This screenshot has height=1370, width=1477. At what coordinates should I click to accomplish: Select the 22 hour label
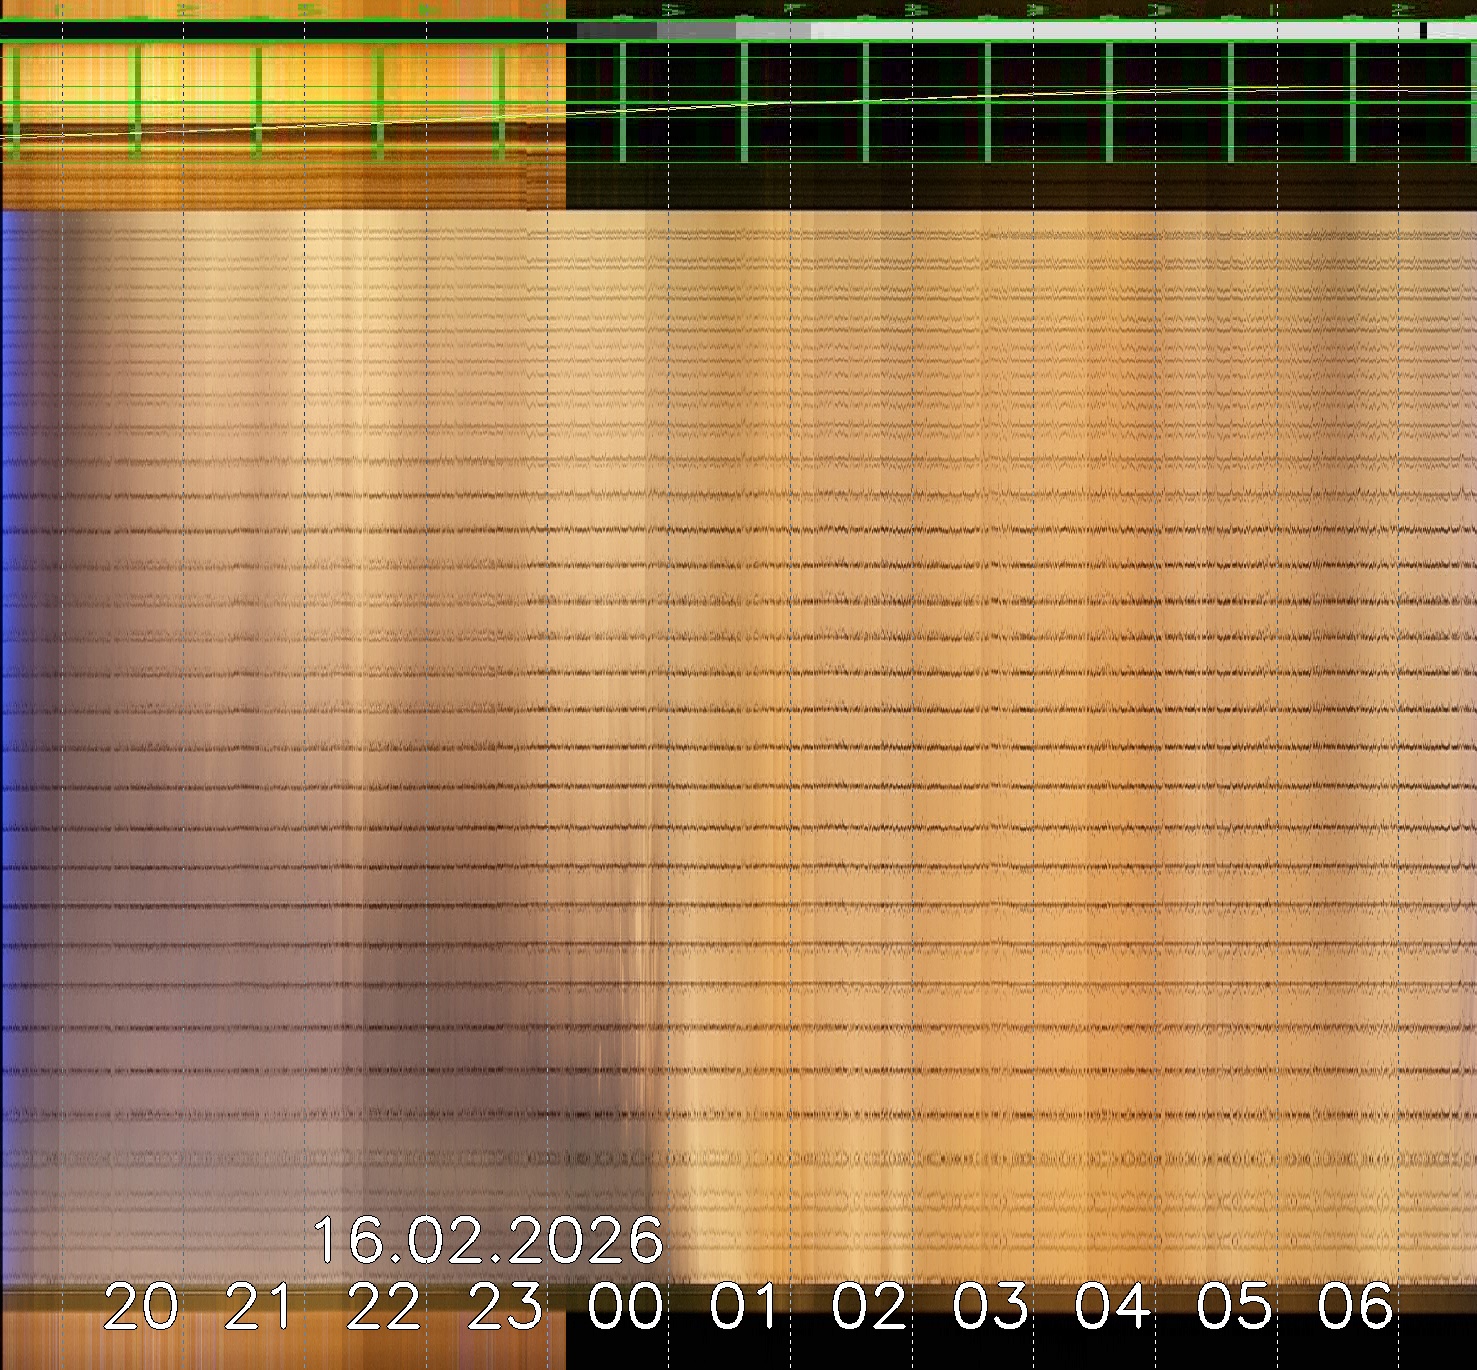coord(383,1307)
